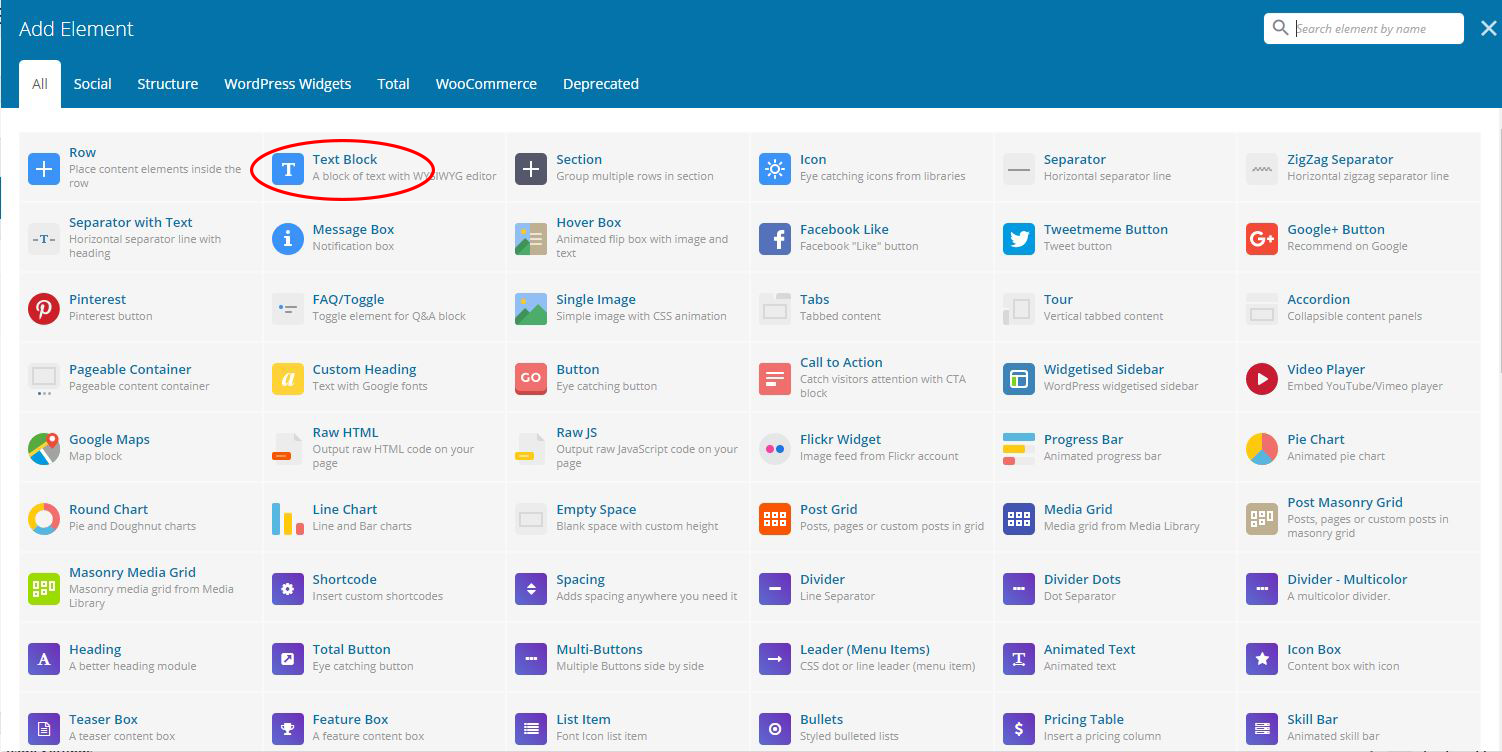
Task: Select the Pinterest icon
Action: 44,309
